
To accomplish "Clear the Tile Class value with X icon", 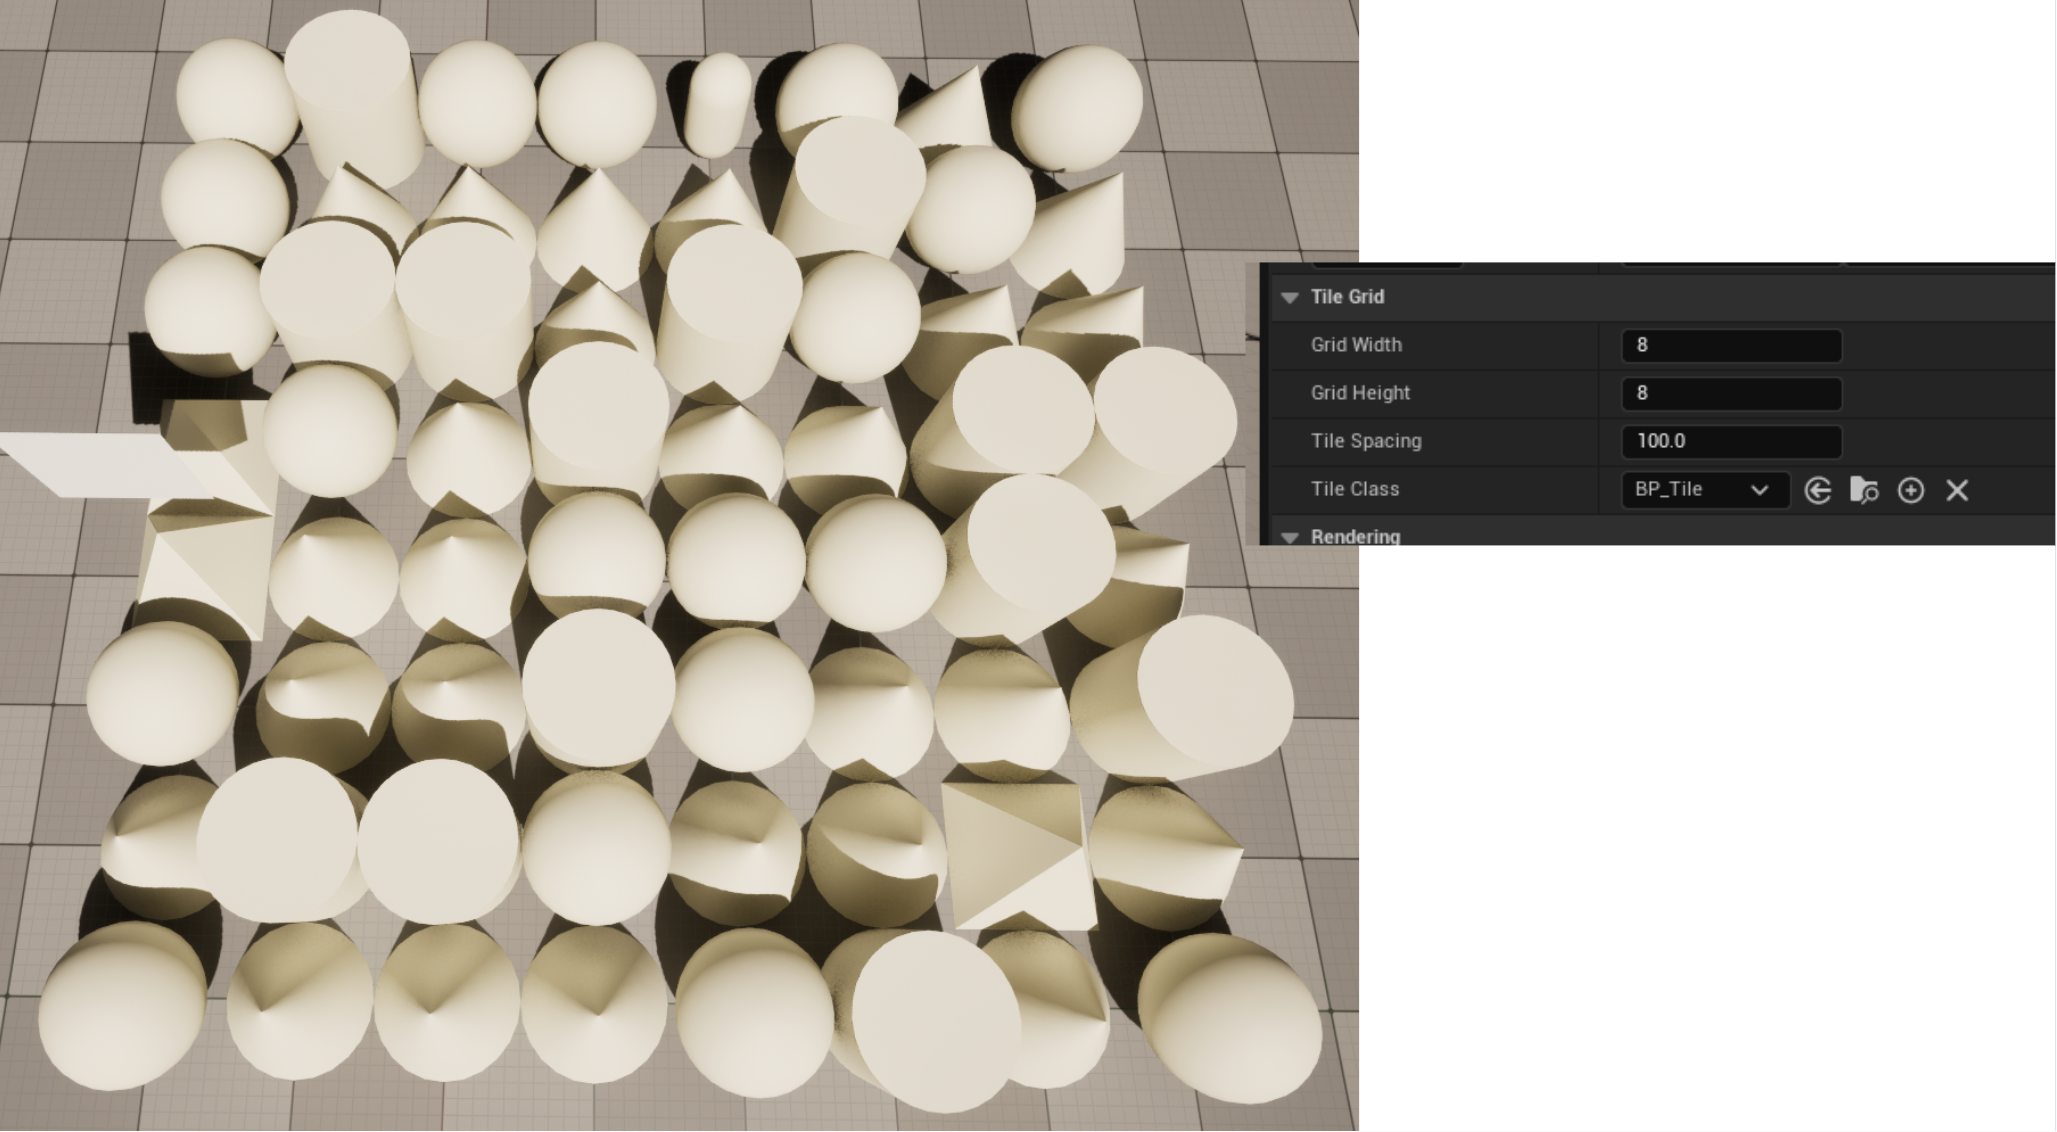I will [x=1957, y=490].
